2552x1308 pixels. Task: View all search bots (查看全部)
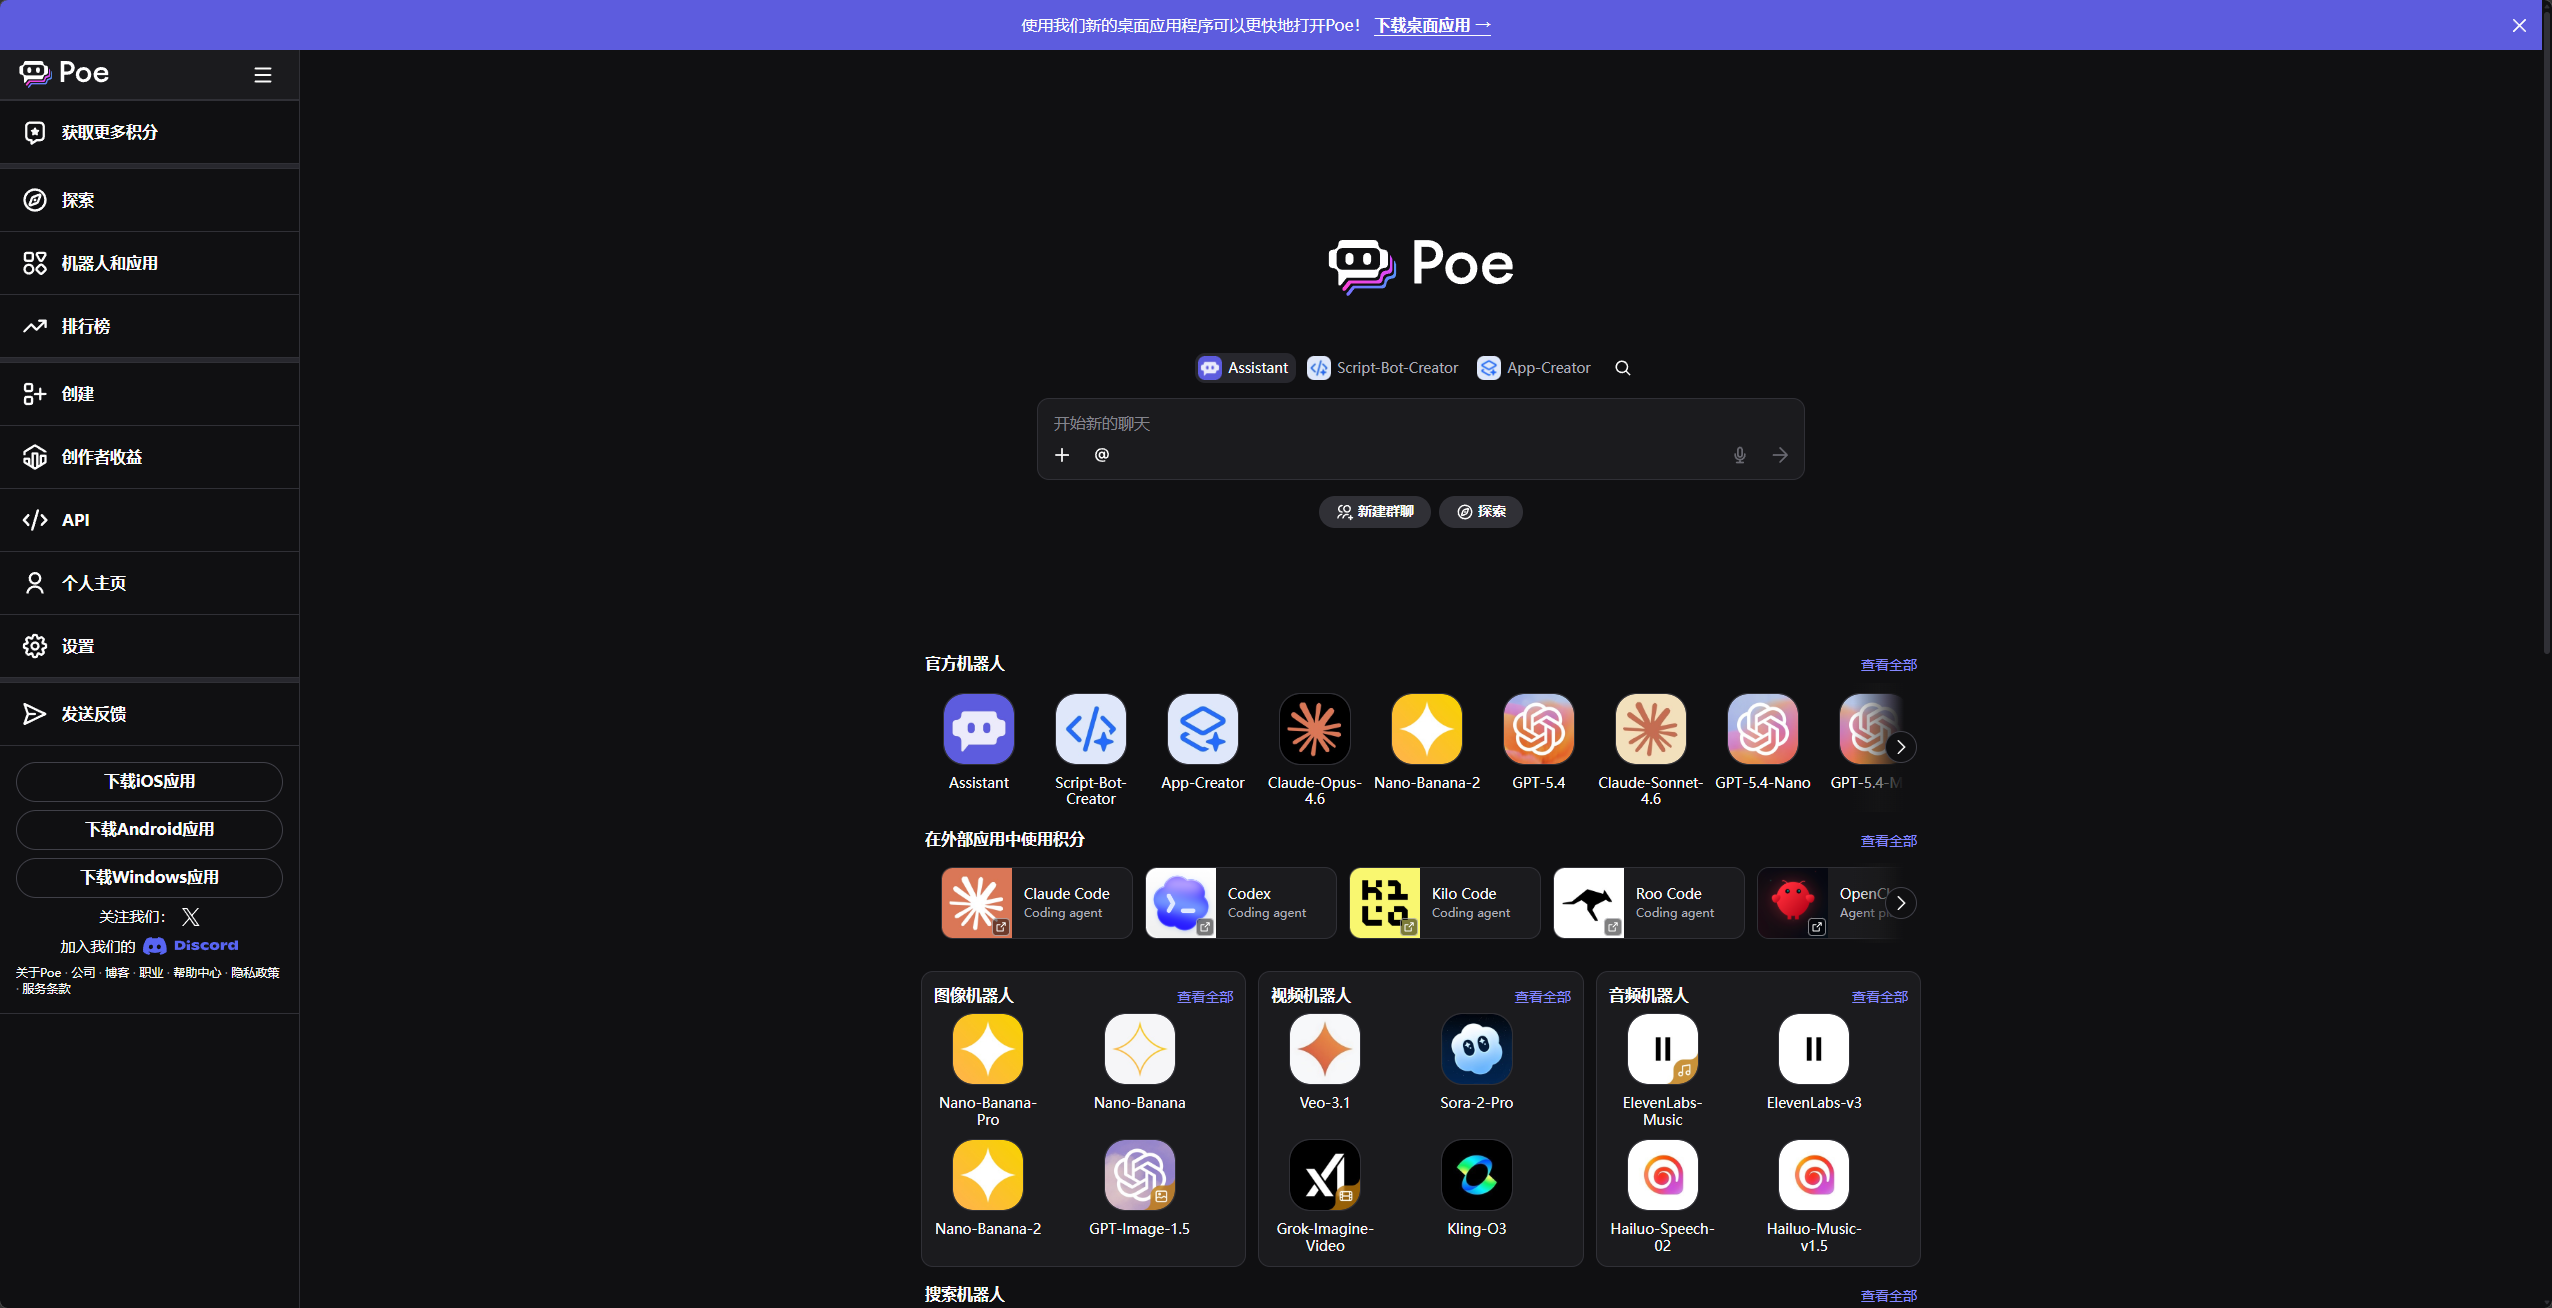point(1888,1296)
